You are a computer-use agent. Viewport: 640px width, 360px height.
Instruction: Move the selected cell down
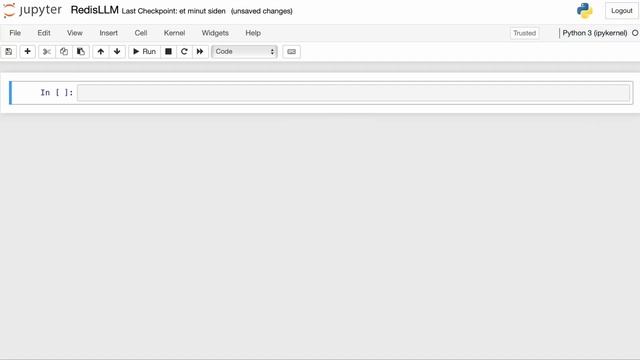117,51
